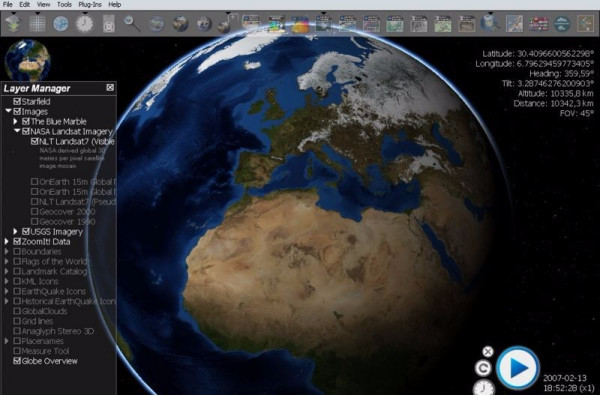
Task: Expand the Flags of the World node
Action: tap(7, 261)
